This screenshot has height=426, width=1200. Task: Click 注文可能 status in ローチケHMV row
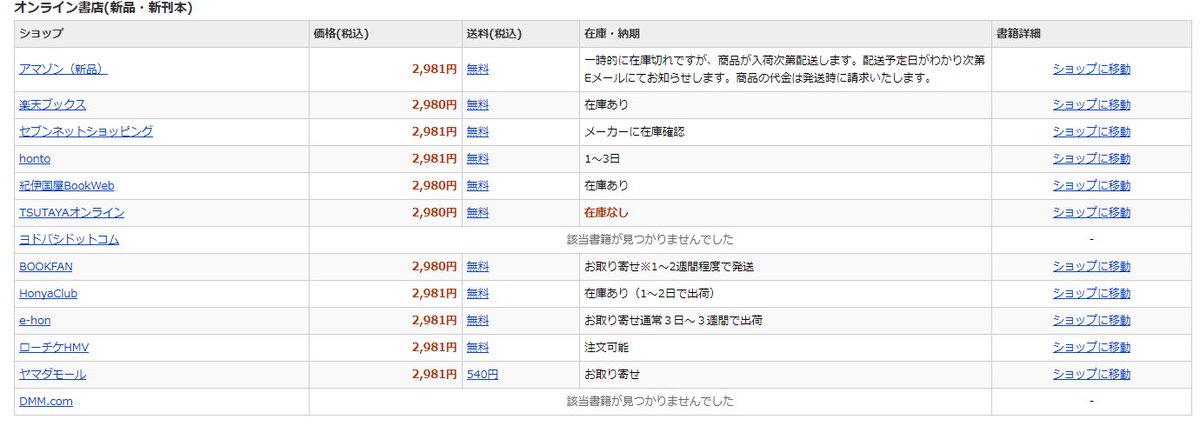[607, 347]
